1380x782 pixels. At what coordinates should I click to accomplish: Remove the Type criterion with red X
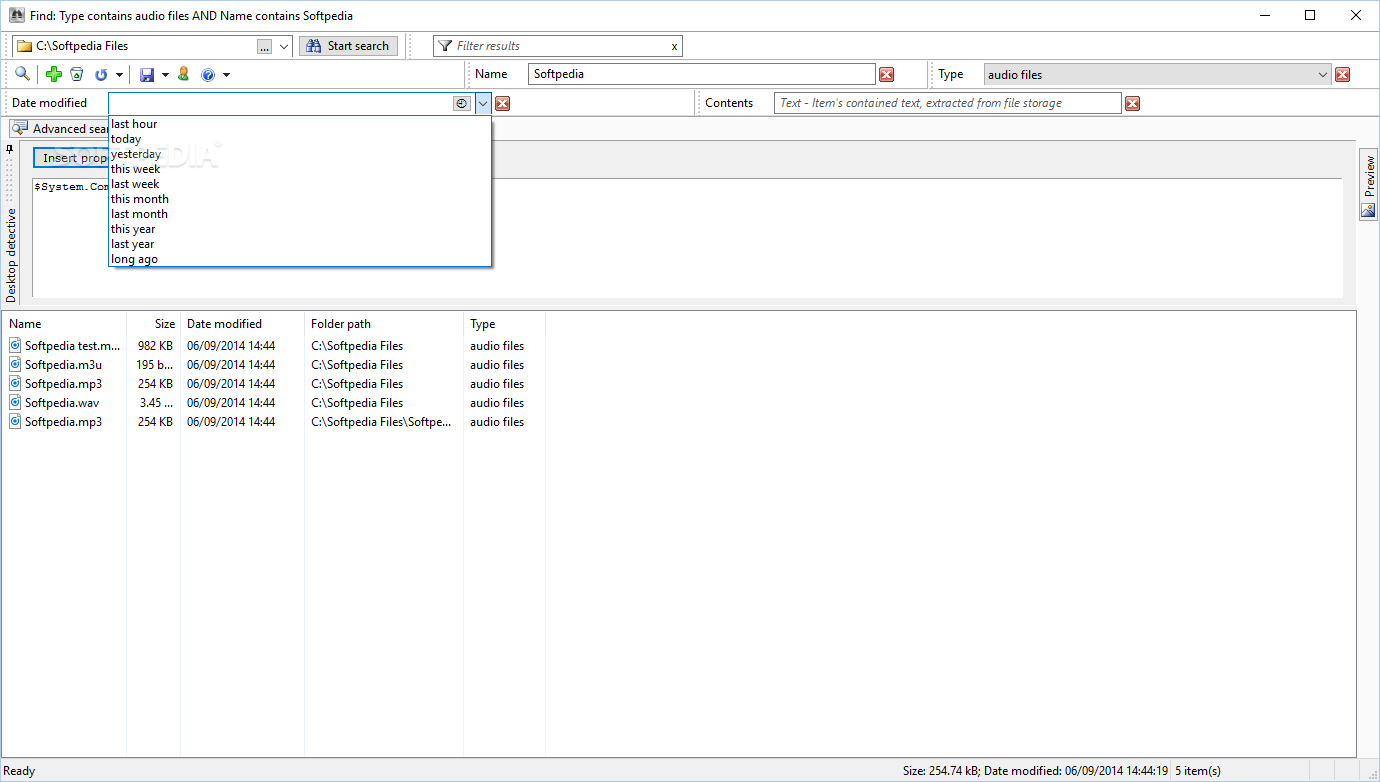1343,74
